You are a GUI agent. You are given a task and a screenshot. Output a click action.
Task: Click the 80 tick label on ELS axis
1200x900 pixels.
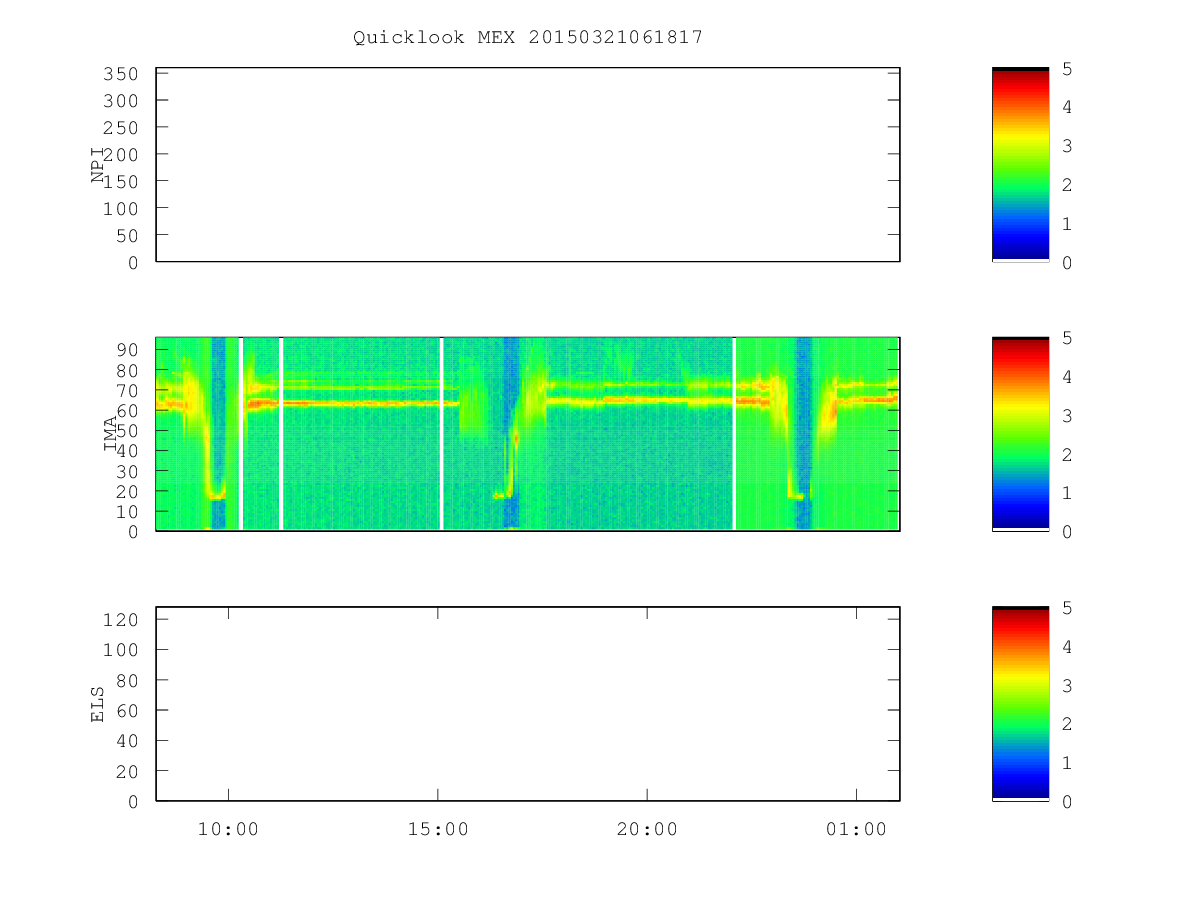pyautogui.click(x=126, y=680)
